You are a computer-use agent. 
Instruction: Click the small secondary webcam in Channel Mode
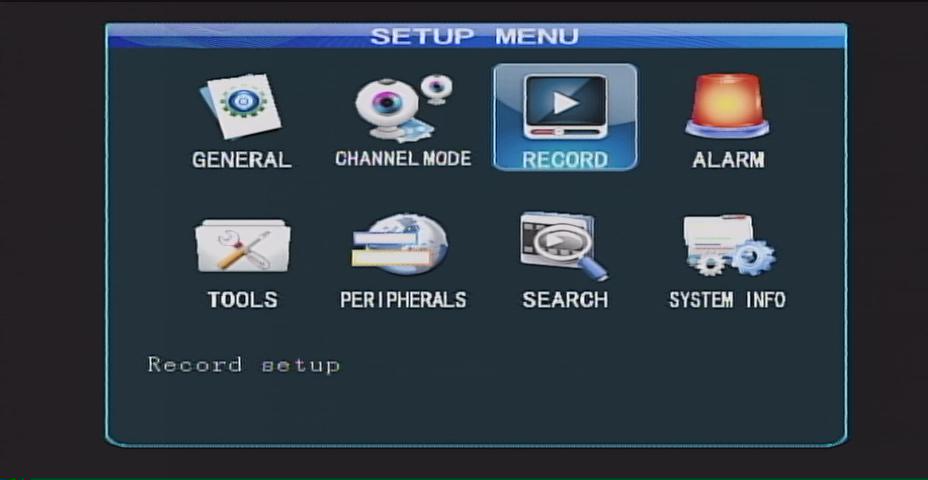436,88
